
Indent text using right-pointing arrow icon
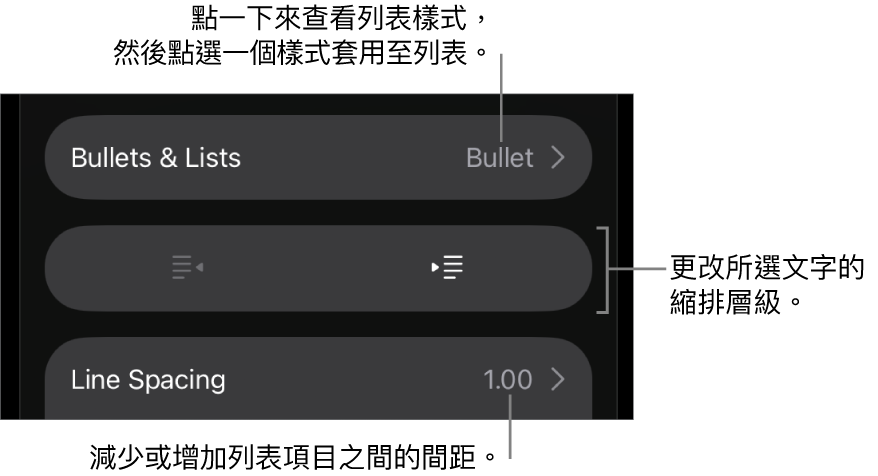click(447, 268)
